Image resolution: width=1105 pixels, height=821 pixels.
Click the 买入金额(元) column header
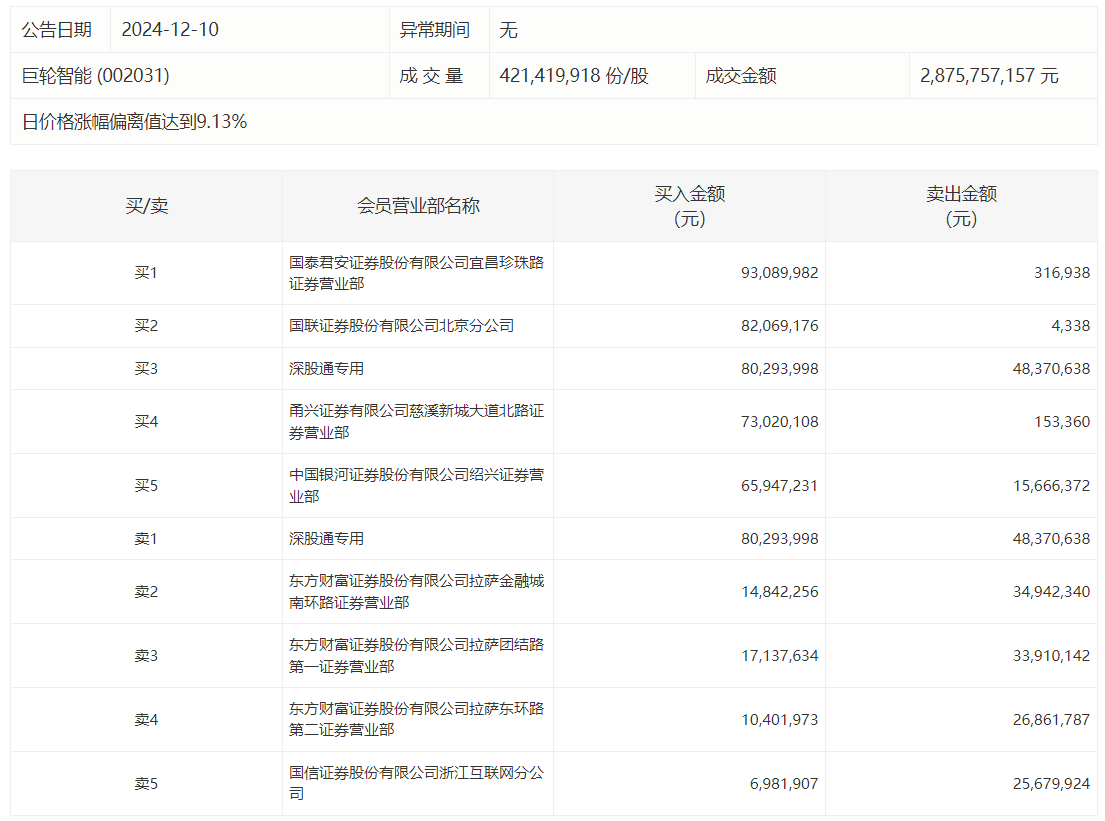pyautogui.click(x=689, y=206)
